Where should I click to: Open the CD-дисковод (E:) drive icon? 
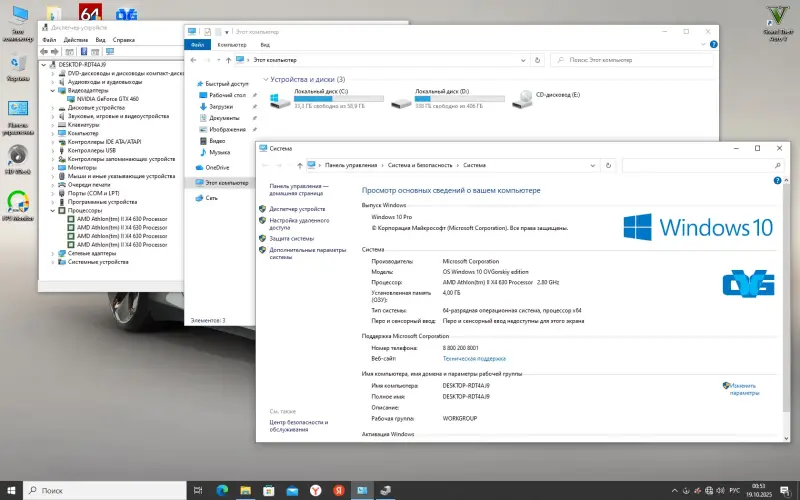(522, 99)
